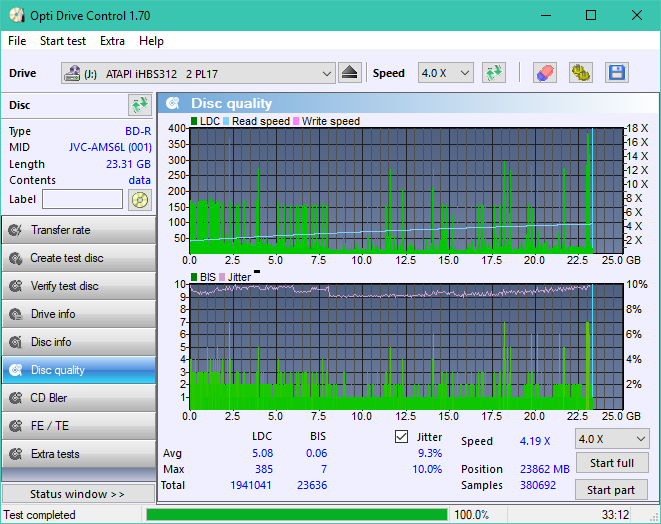Image resolution: width=661 pixels, height=524 pixels.
Task: Open the test speed dropdown above Start full
Action: pyautogui.click(x=612, y=439)
